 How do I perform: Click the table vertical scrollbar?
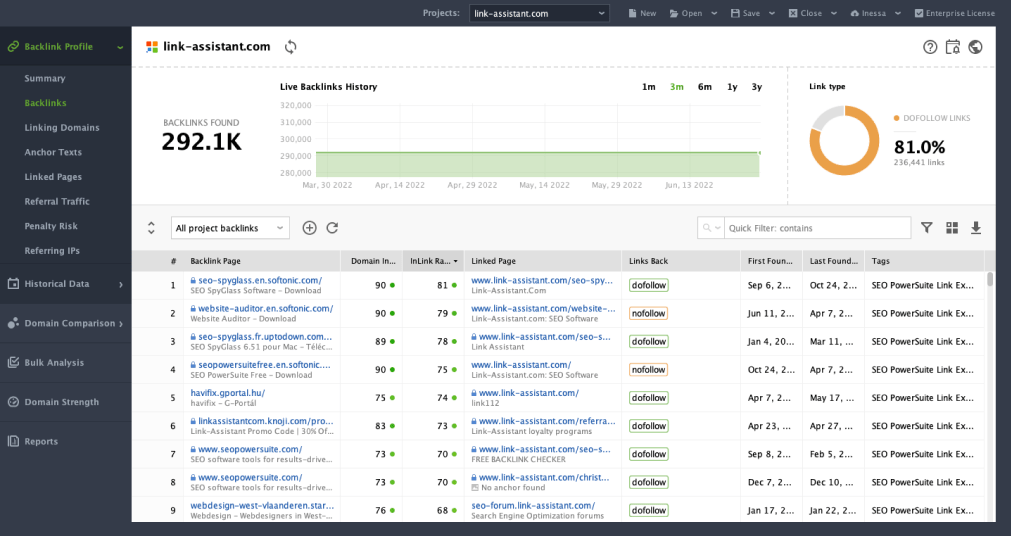(x=990, y=279)
